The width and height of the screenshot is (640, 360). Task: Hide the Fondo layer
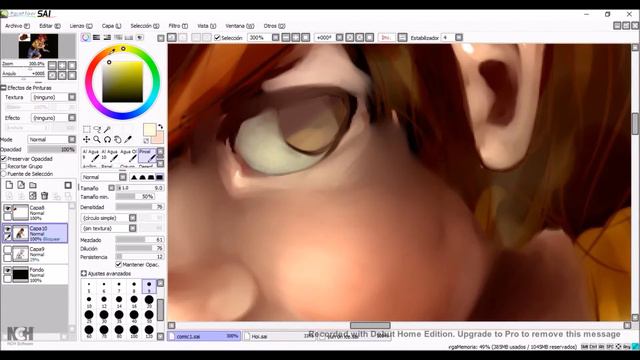[x=7, y=271]
